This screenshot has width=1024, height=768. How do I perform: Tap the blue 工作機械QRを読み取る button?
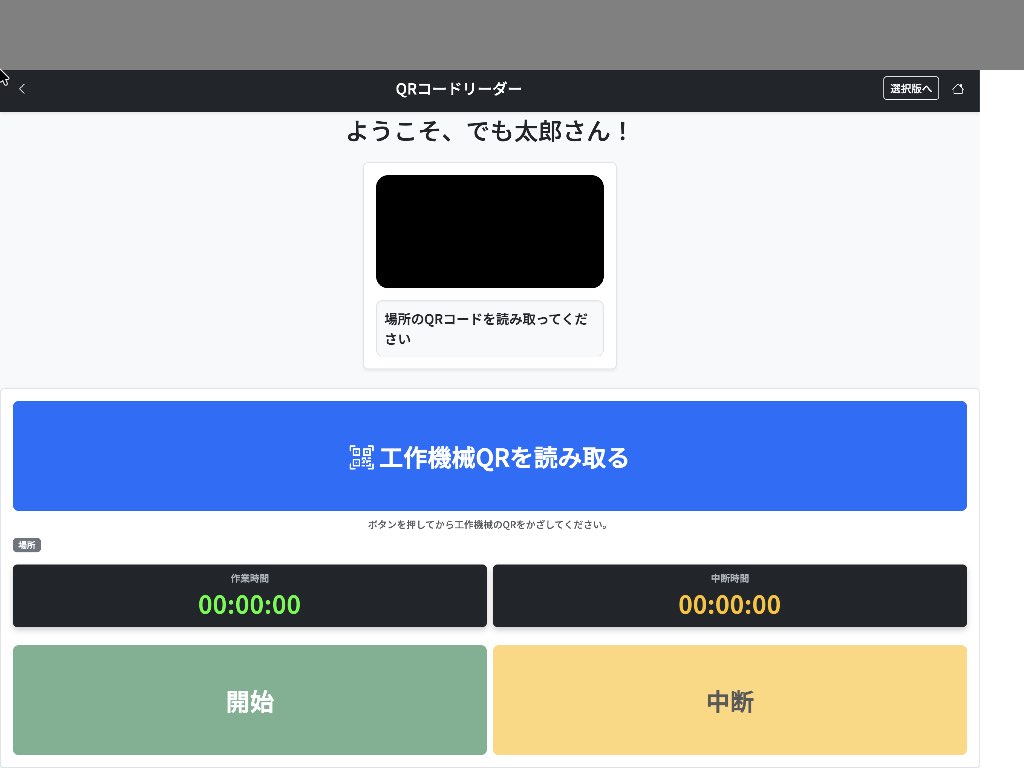tap(489, 456)
